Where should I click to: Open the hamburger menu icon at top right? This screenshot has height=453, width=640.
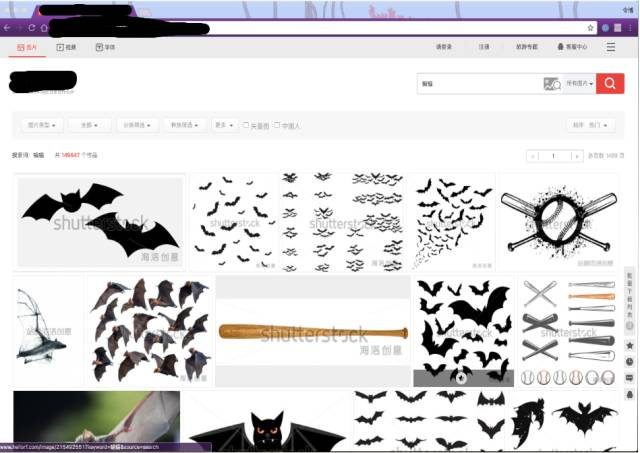(611, 47)
